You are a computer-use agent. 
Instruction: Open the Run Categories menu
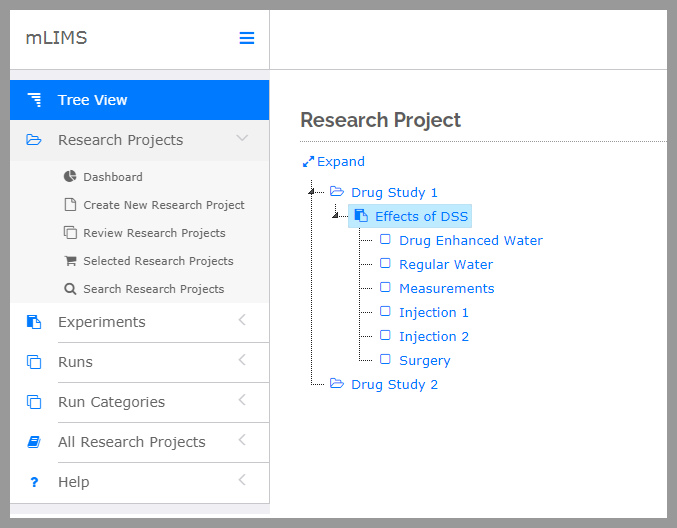111,402
